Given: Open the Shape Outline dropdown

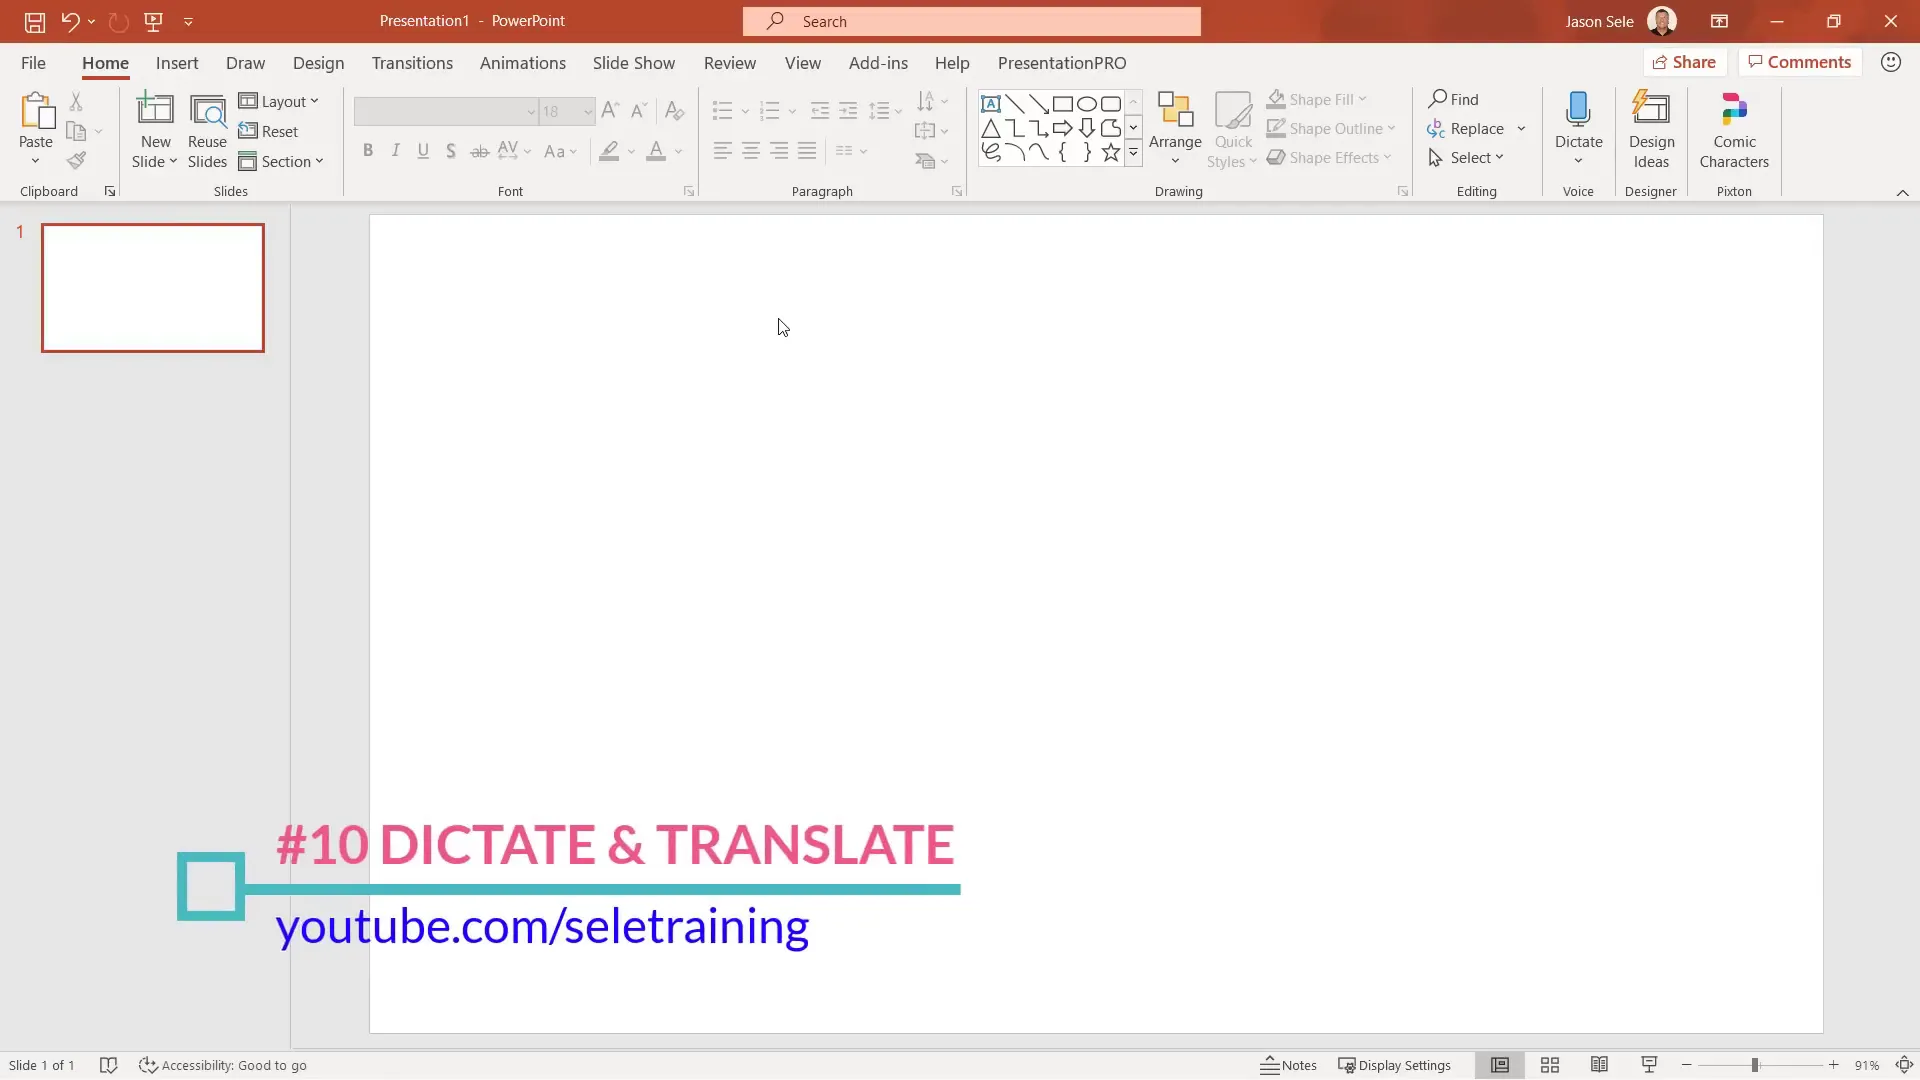Looking at the screenshot, I should [x=1332, y=128].
